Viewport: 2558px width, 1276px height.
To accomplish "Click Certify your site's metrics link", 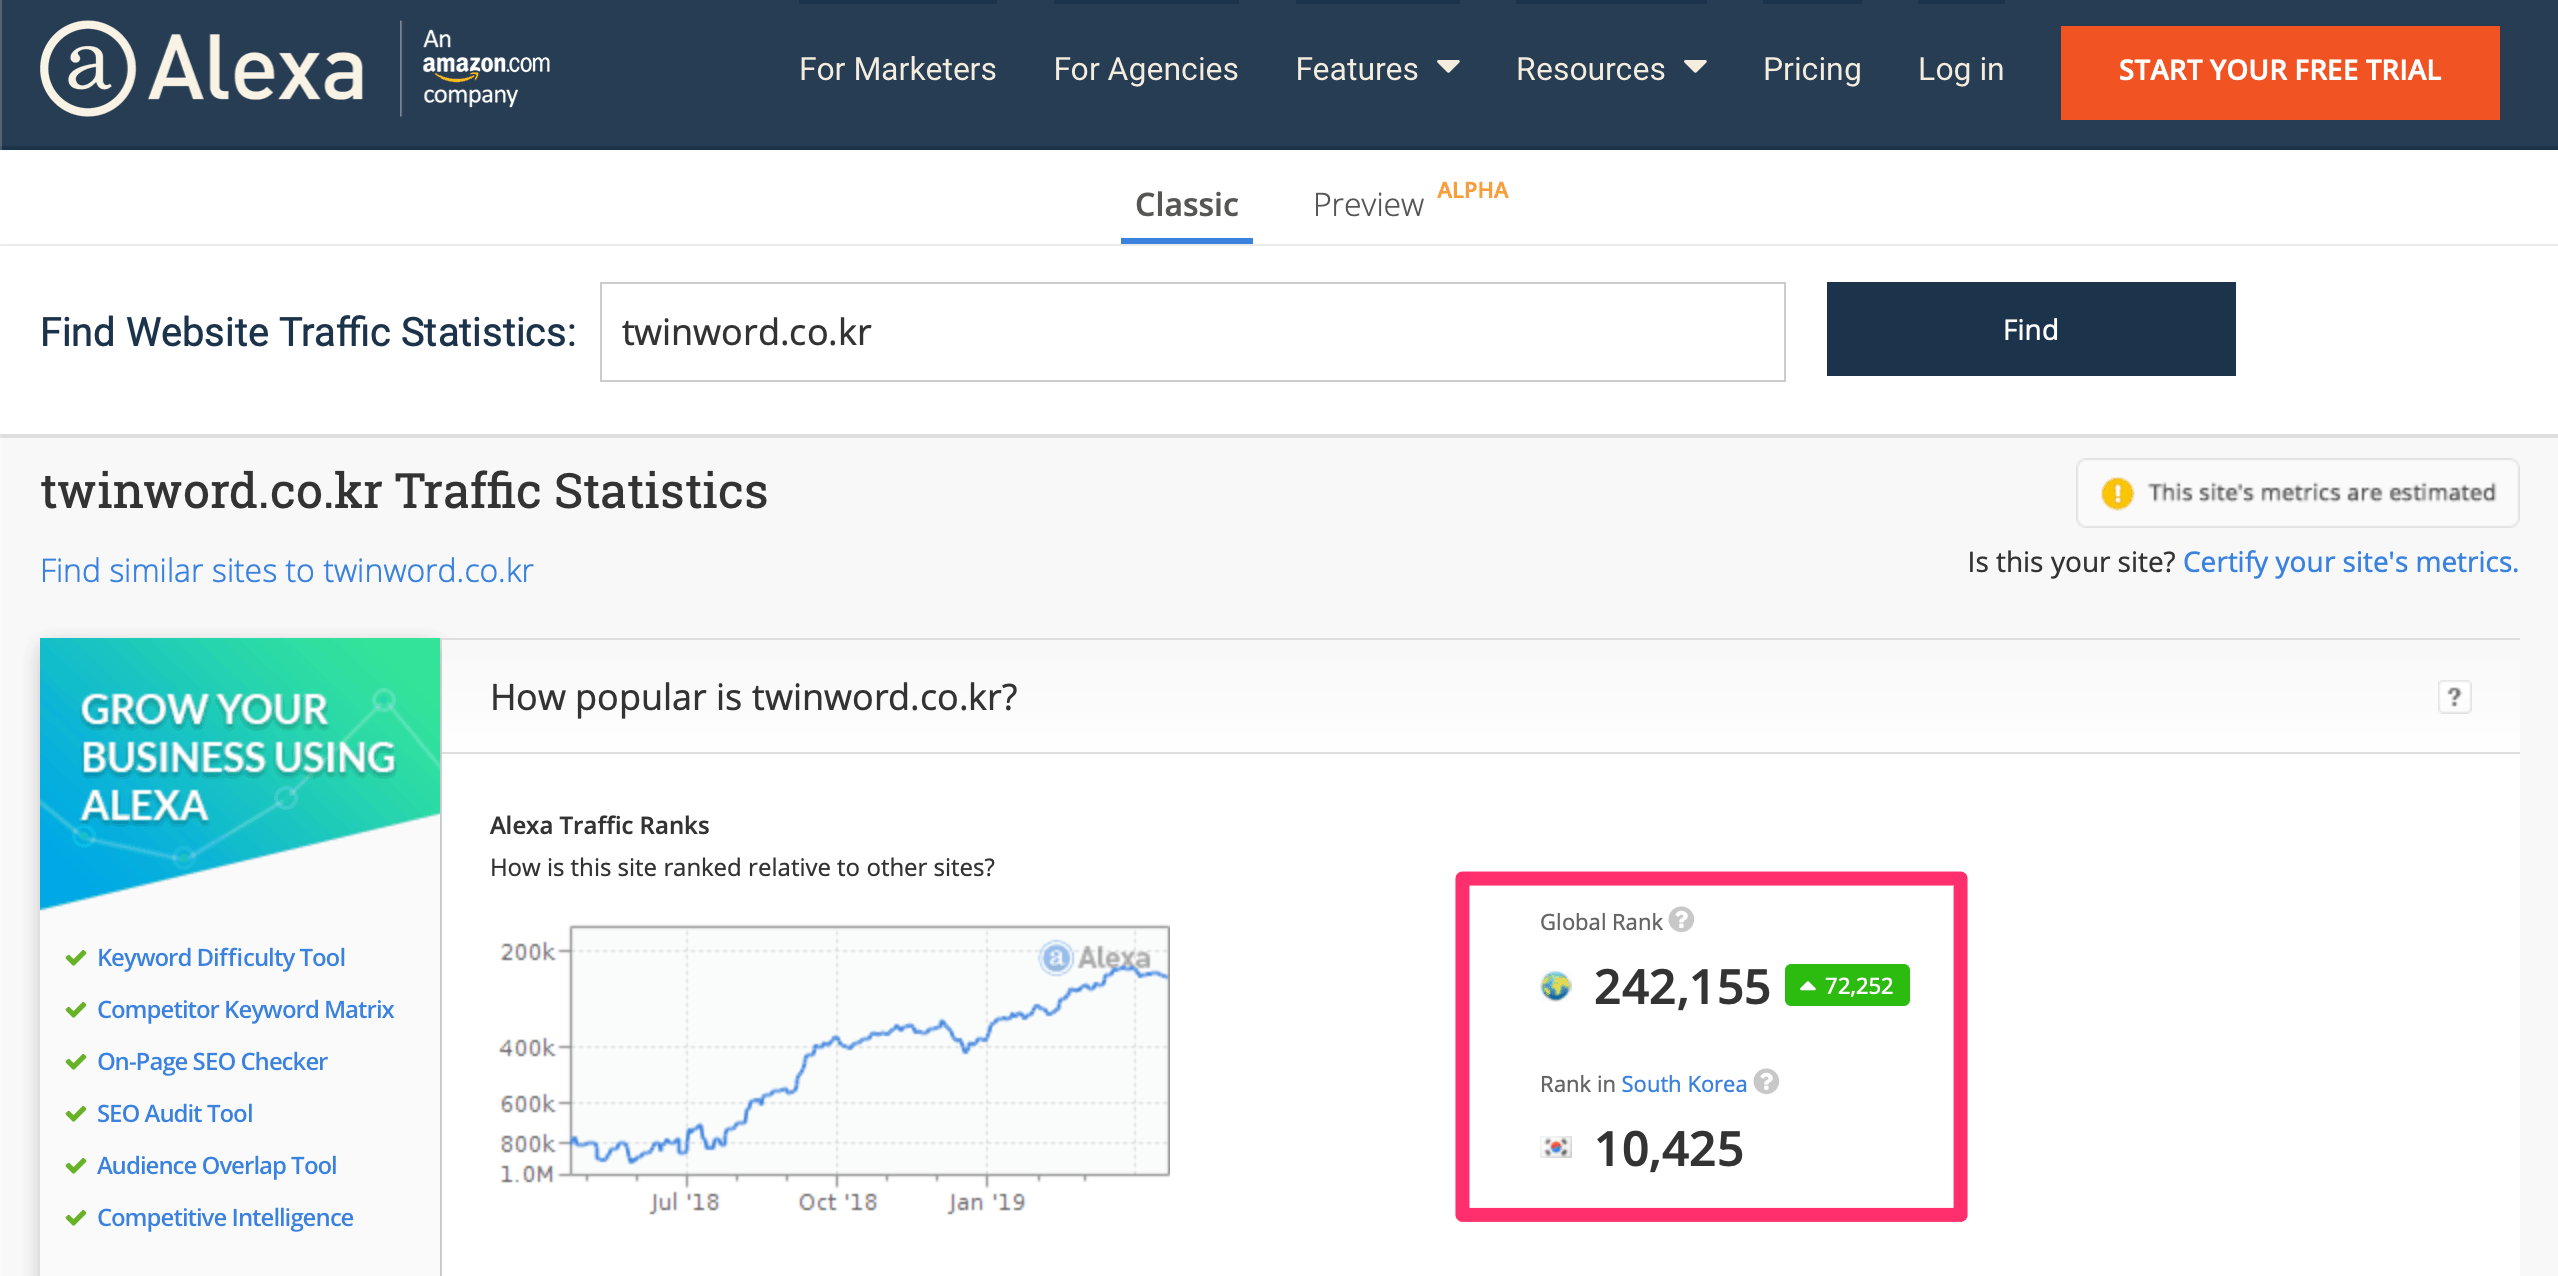I will pyautogui.click(x=2350, y=562).
